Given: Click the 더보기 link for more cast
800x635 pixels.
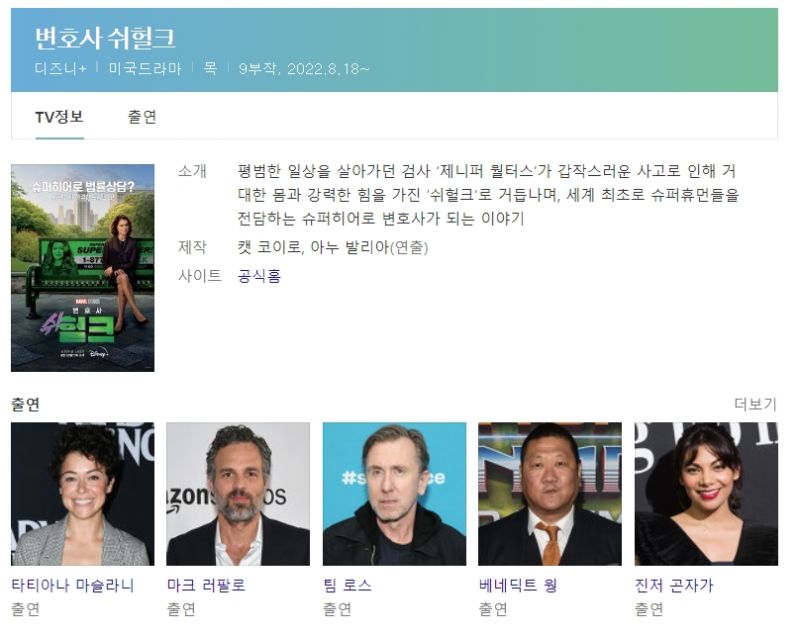Looking at the screenshot, I should coord(755,404).
